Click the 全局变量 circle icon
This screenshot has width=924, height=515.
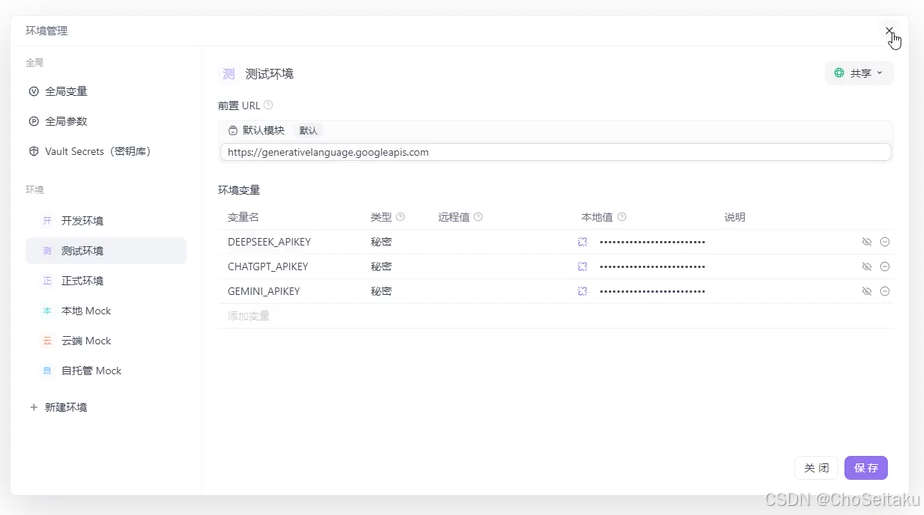click(34, 91)
